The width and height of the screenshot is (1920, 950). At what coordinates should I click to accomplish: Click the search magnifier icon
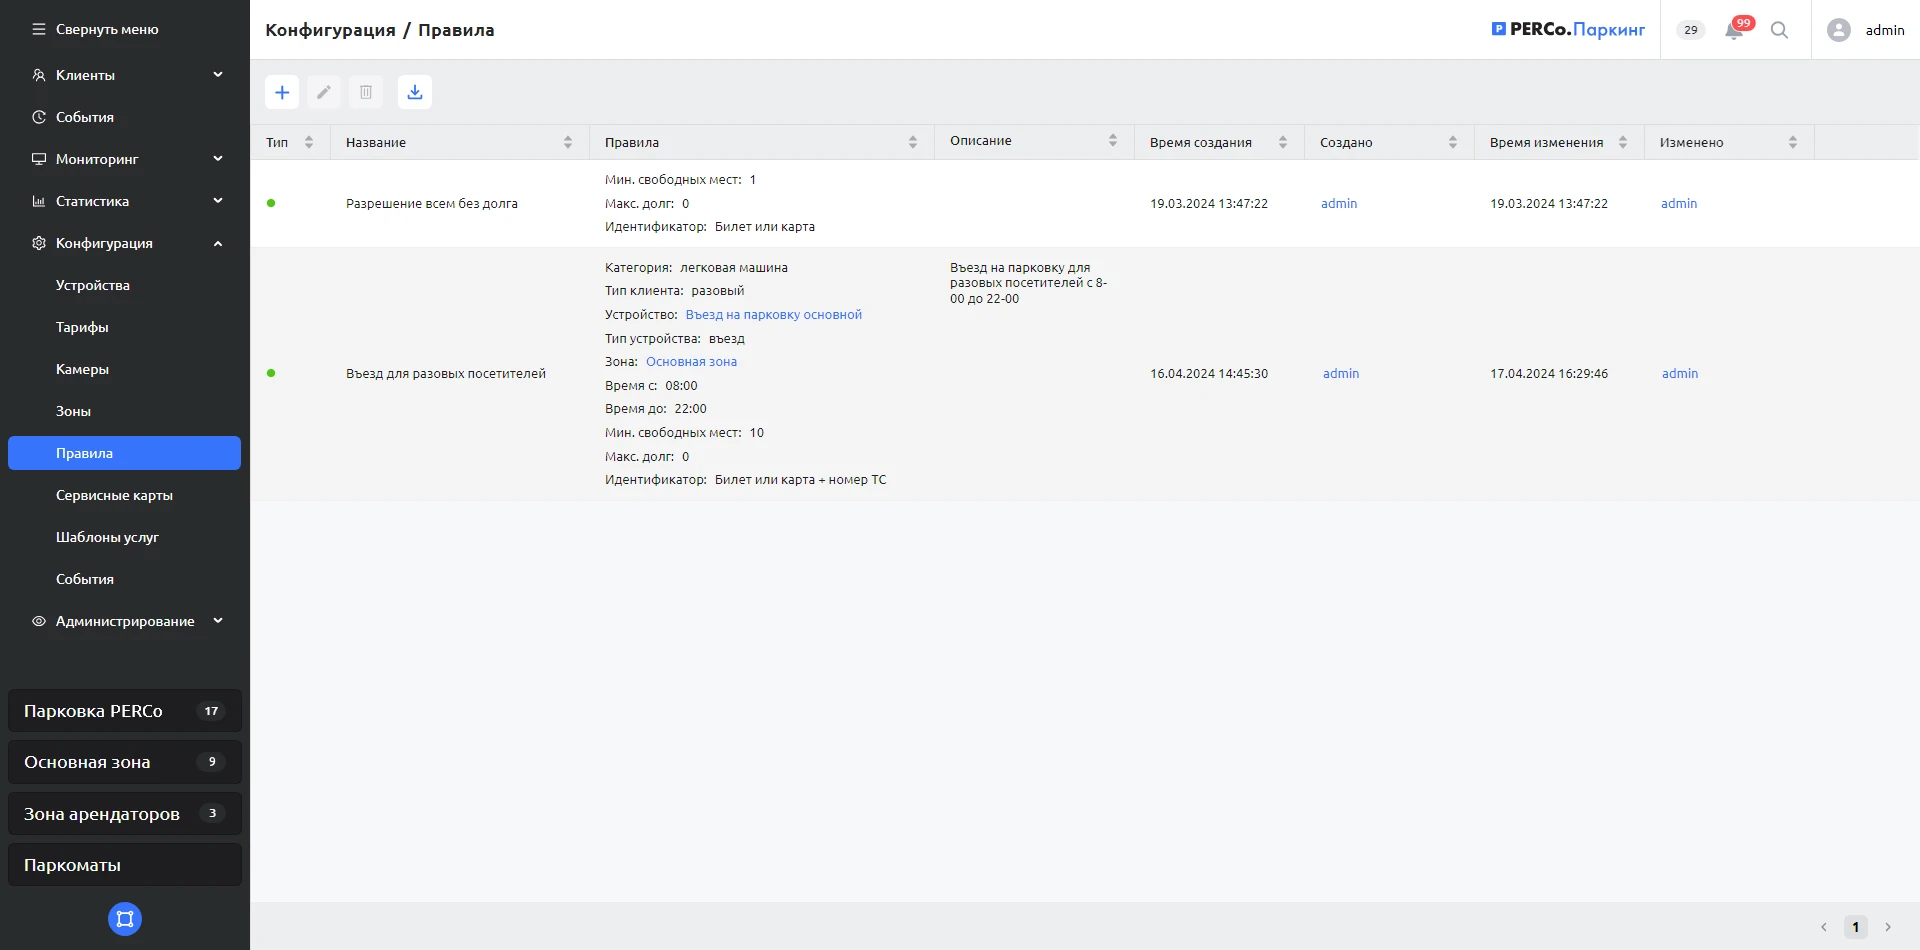tap(1779, 30)
